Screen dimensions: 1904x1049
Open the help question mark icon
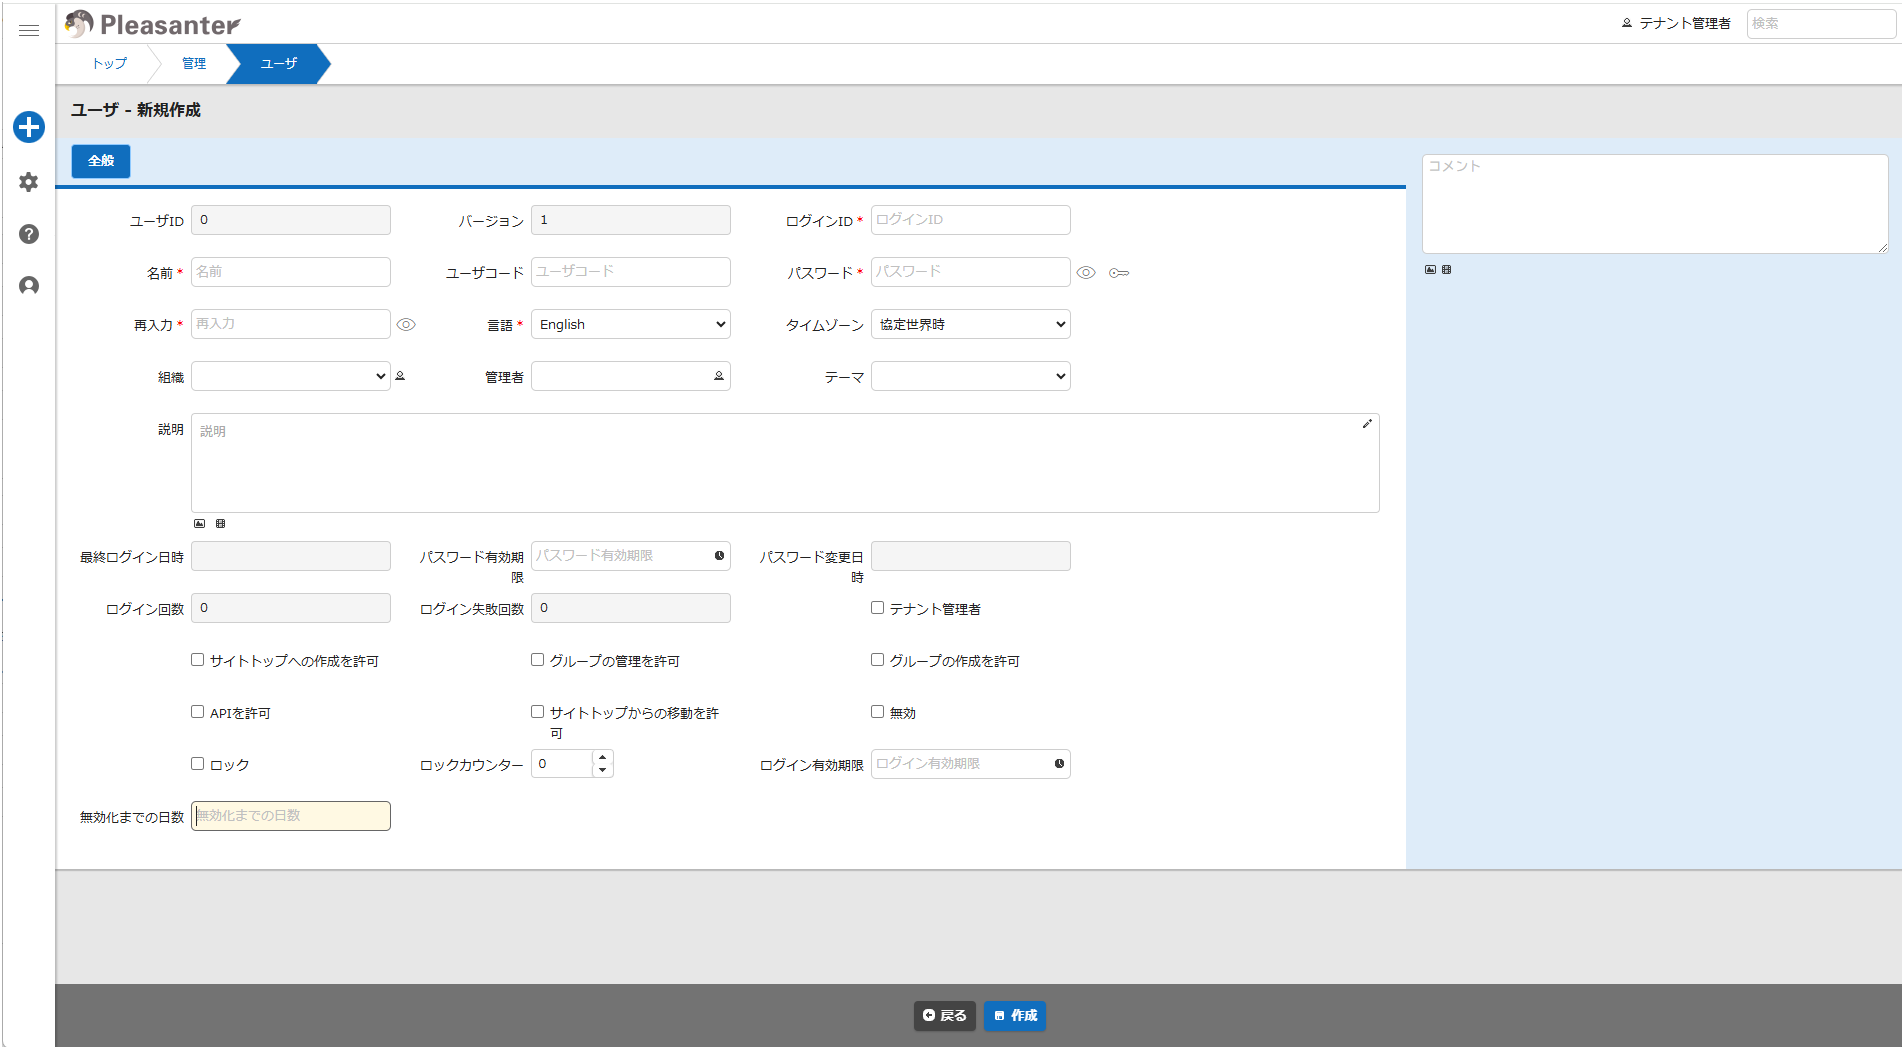coord(29,234)
